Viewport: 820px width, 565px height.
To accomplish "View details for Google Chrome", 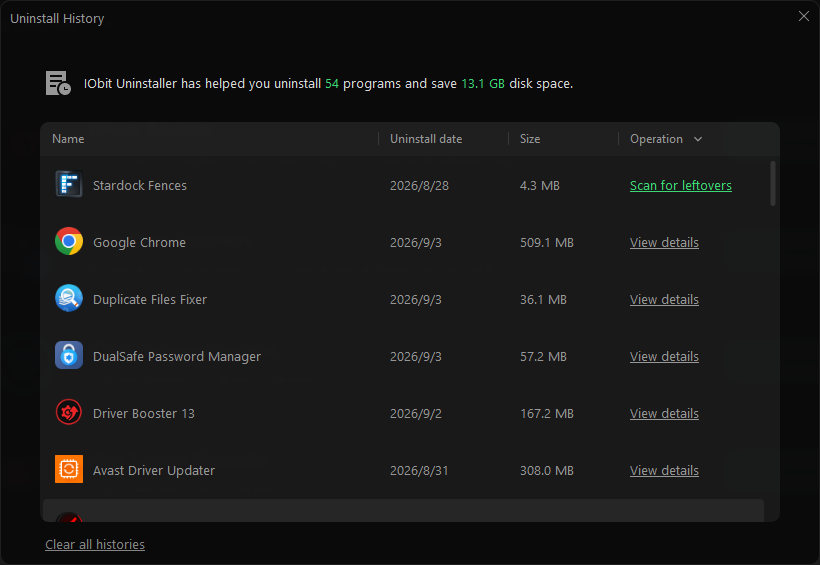I will (x=664, y=243).
